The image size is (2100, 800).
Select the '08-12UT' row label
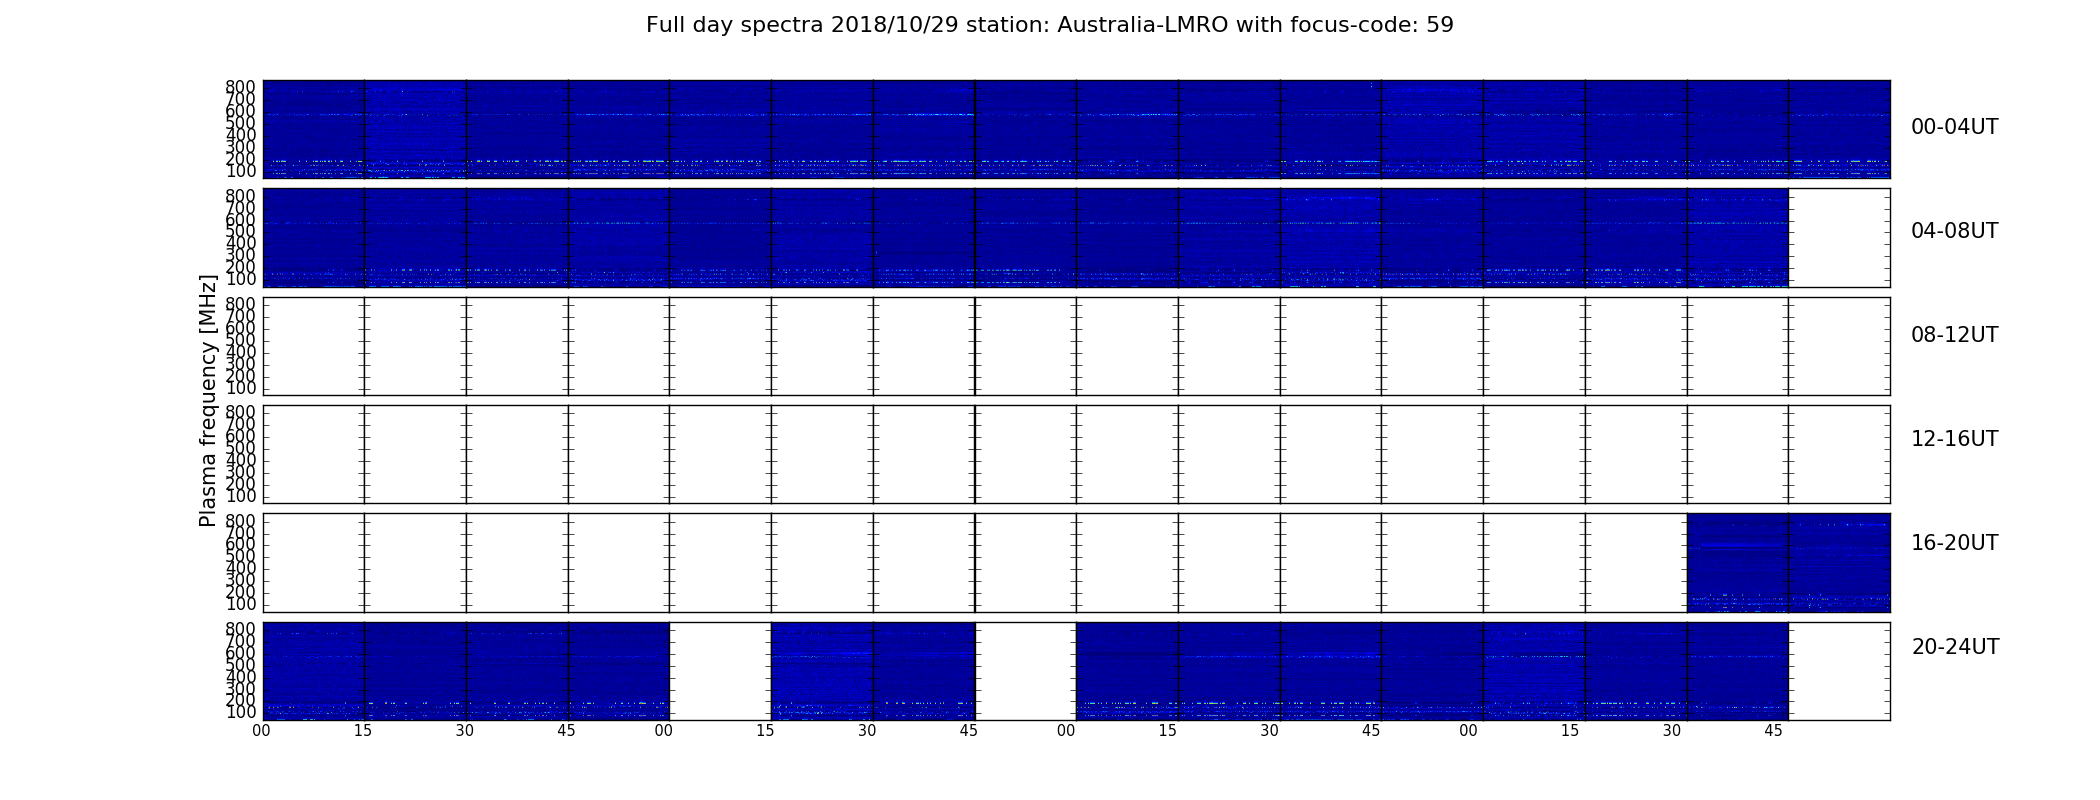pos(1954,335)
